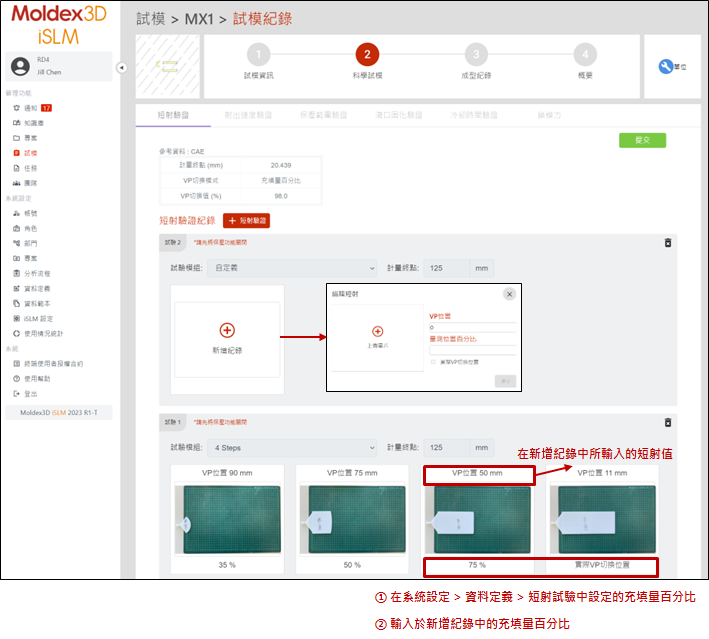Delete 試驗 2 using trash icon

668,243
